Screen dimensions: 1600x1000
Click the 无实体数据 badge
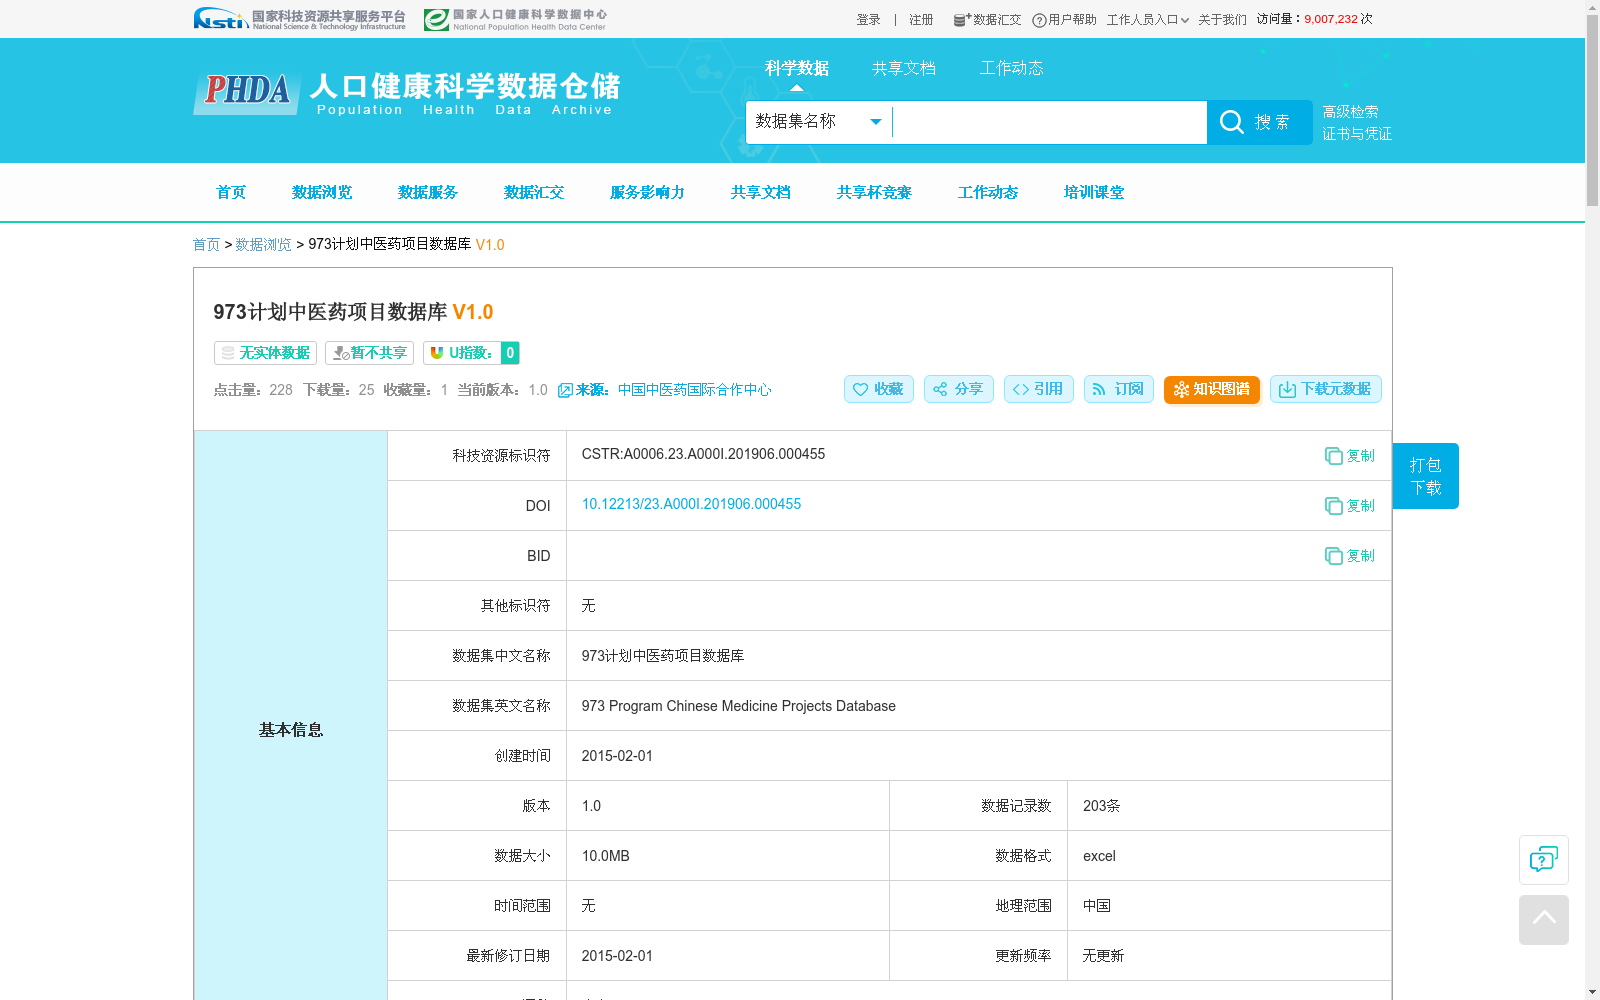click(265, 353)
